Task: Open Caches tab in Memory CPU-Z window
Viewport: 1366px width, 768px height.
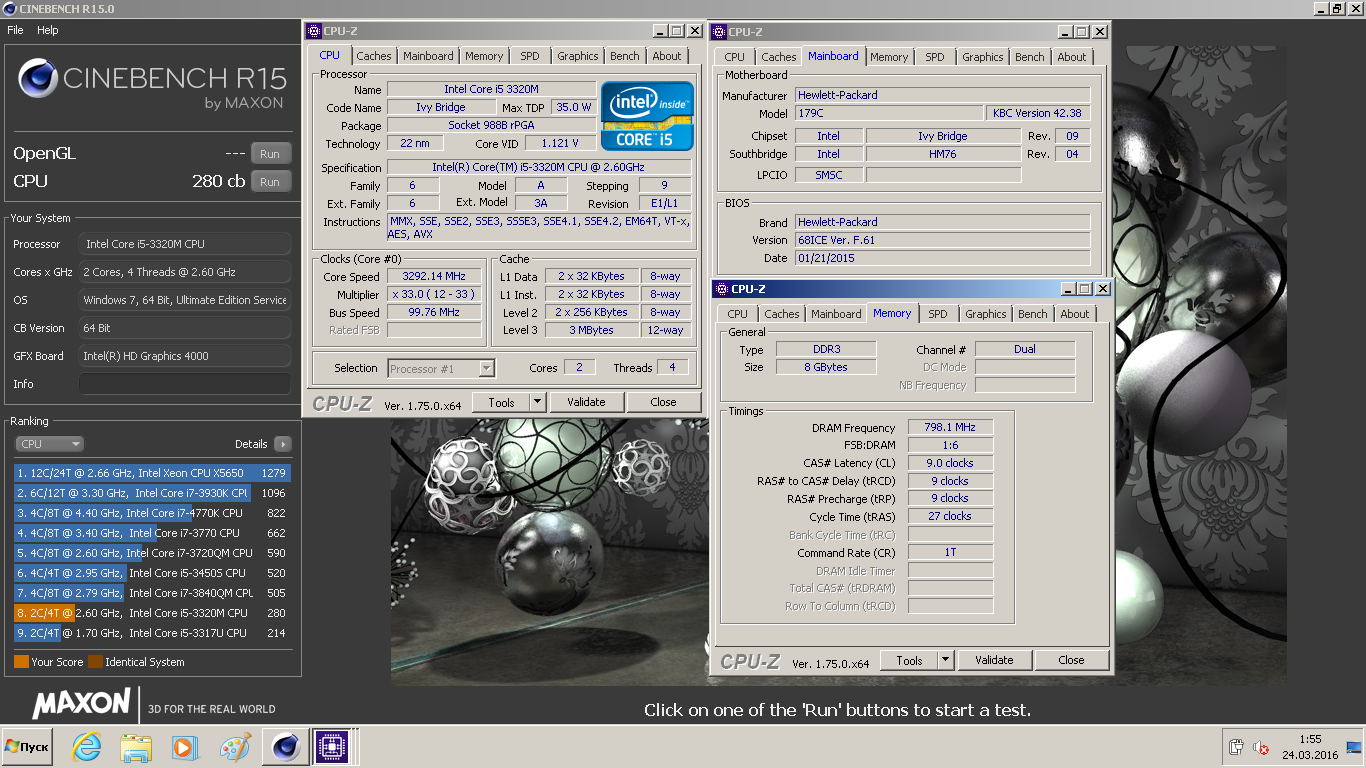Action: (x=782, y=314)
